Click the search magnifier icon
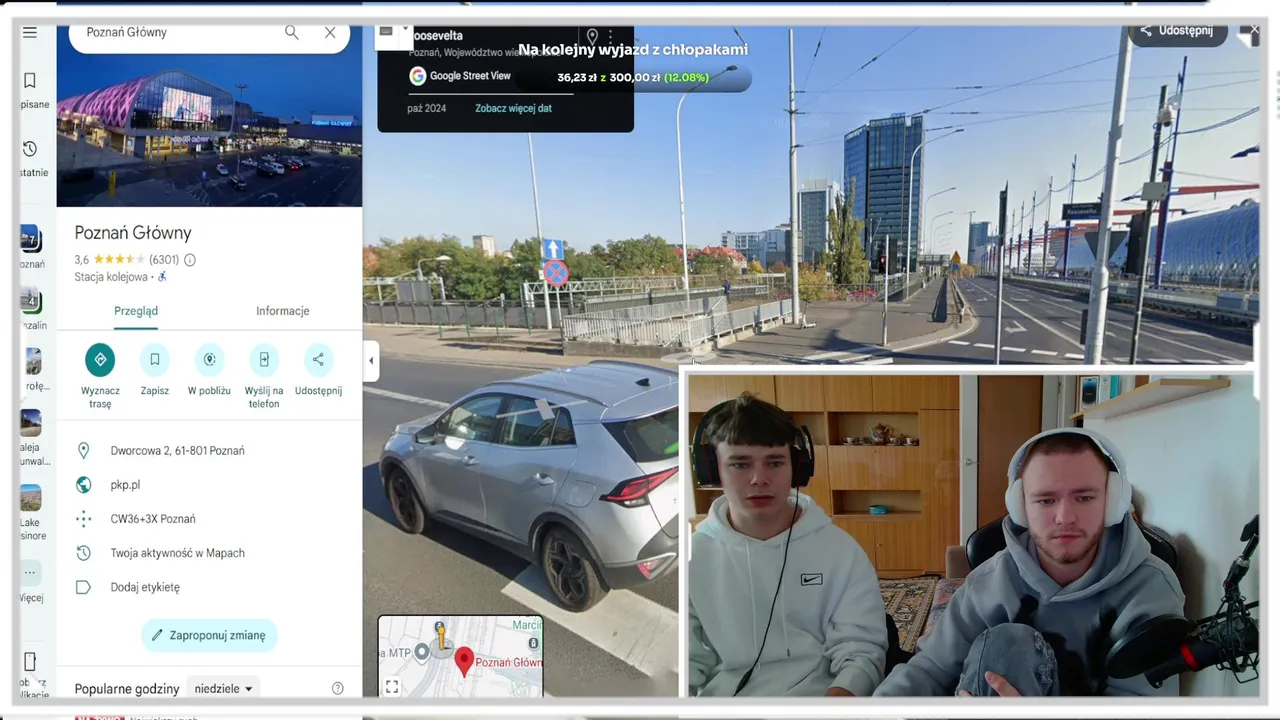The width and height of the screenshot is (1280, 720). 292,33
